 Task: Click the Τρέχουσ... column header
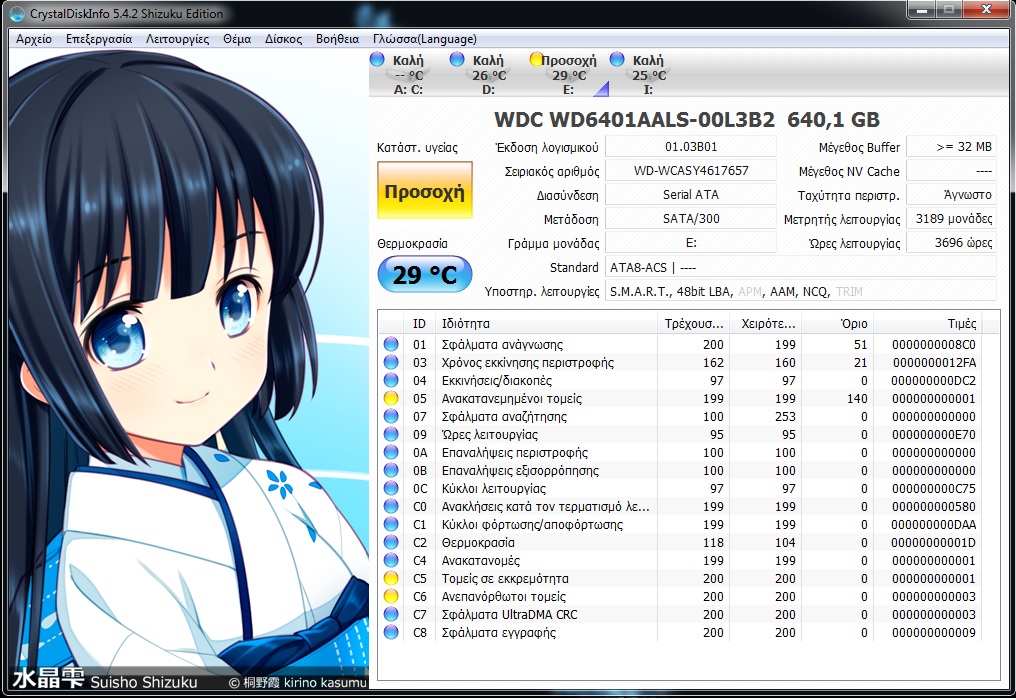click(x=693, y=323)
